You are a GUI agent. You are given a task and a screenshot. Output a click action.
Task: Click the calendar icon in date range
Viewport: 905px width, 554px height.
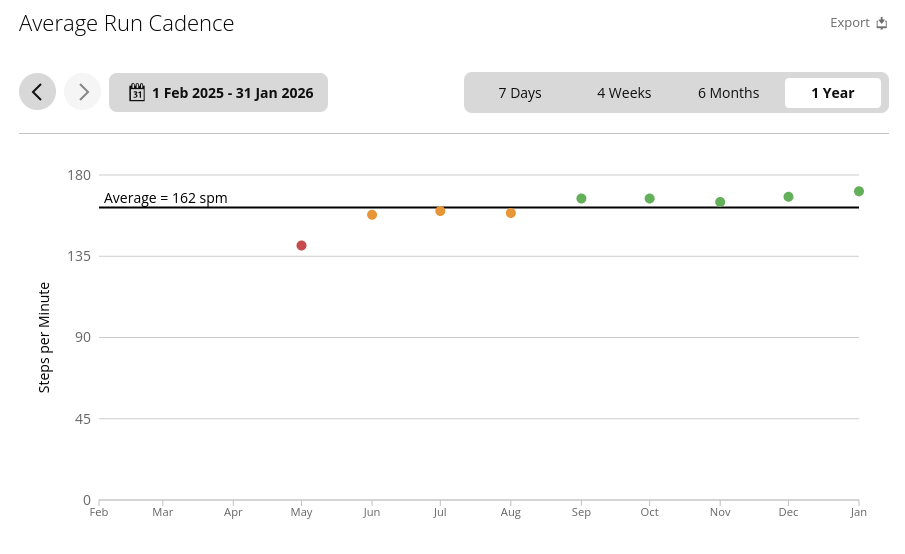(137, 93)
